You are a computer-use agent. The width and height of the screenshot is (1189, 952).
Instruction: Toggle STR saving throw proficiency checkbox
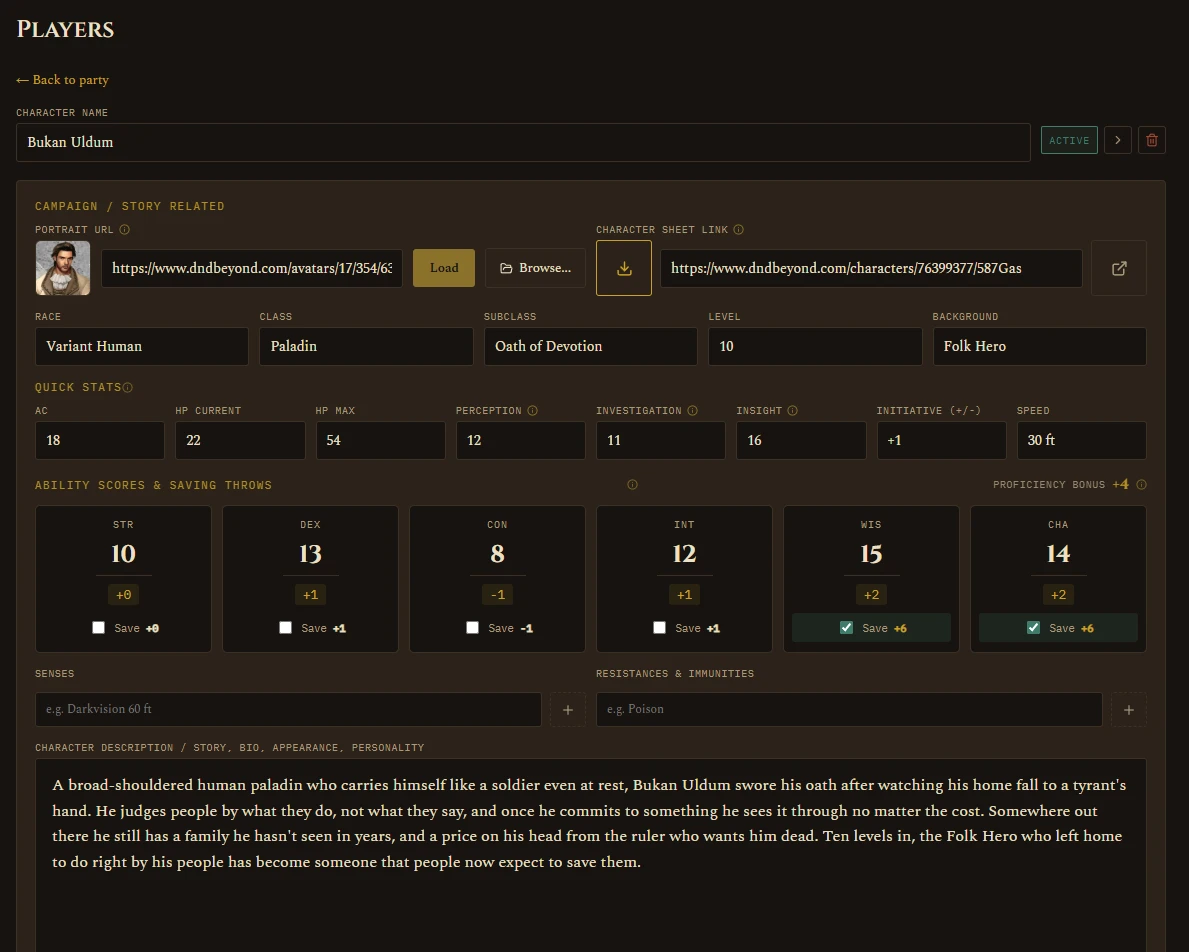[x=99, y=627]
